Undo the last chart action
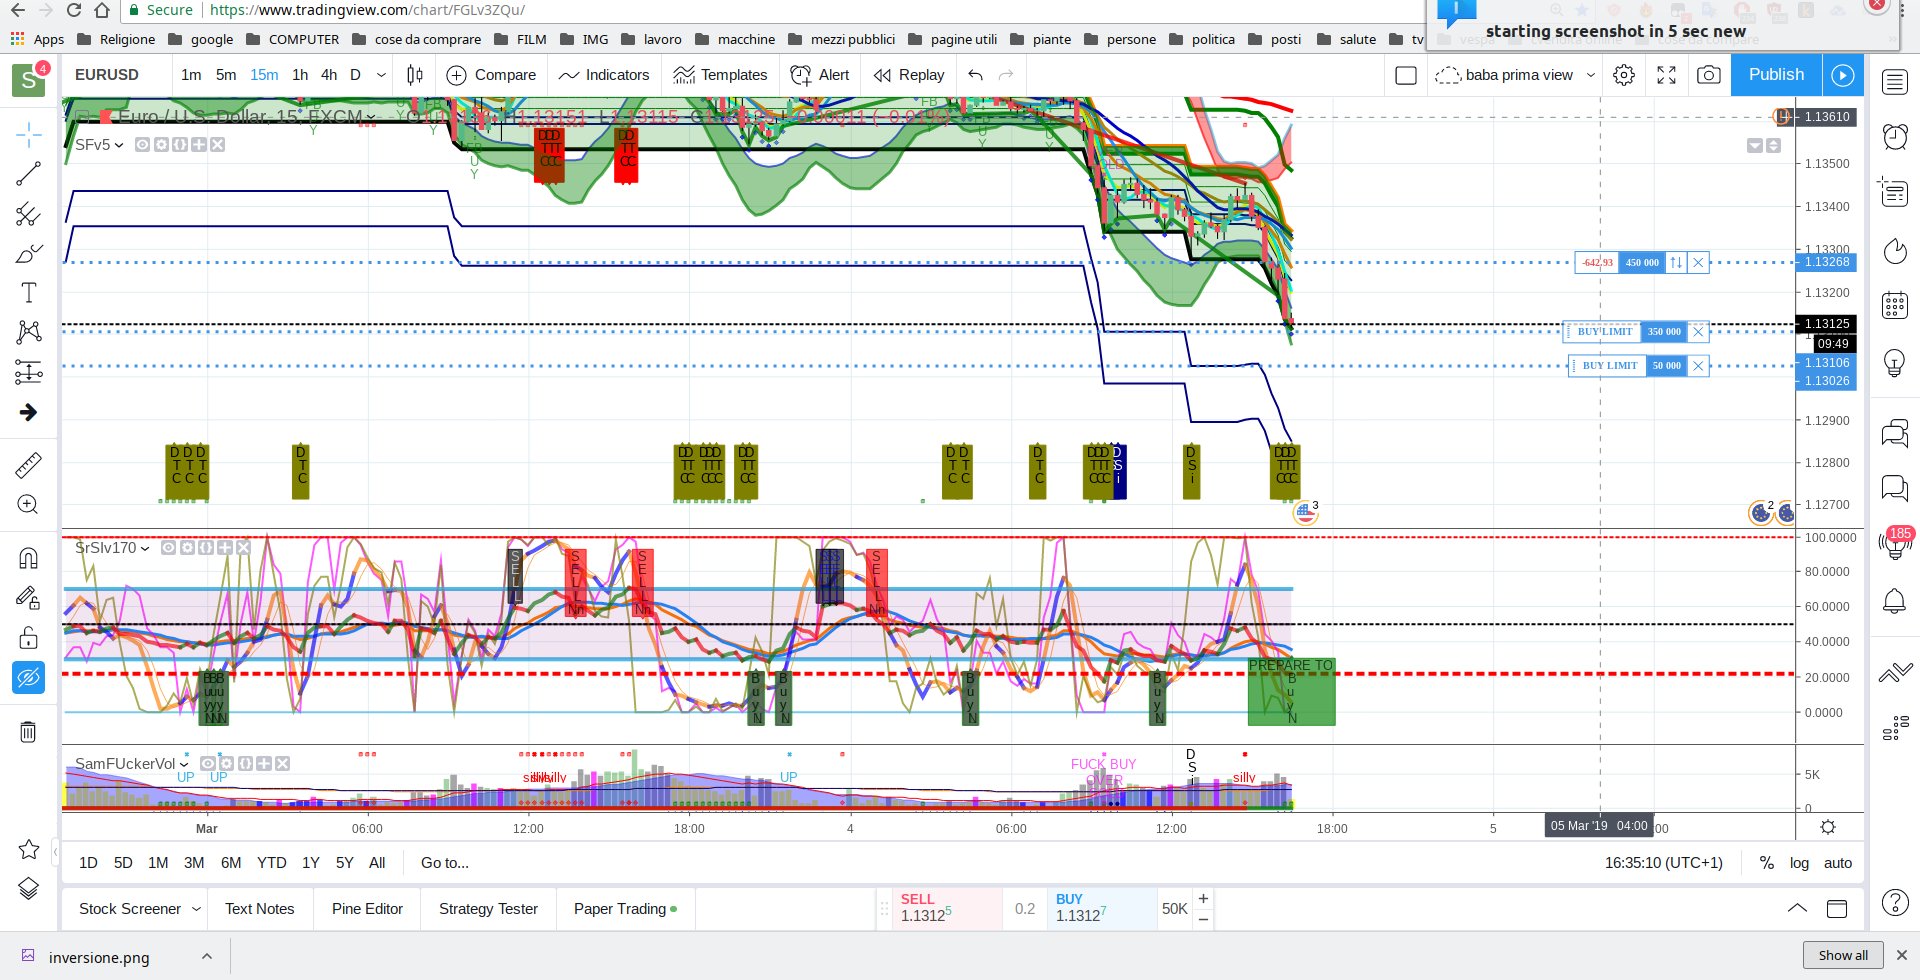Screen dimensions: 1920x980 click(x=976, y=75)
